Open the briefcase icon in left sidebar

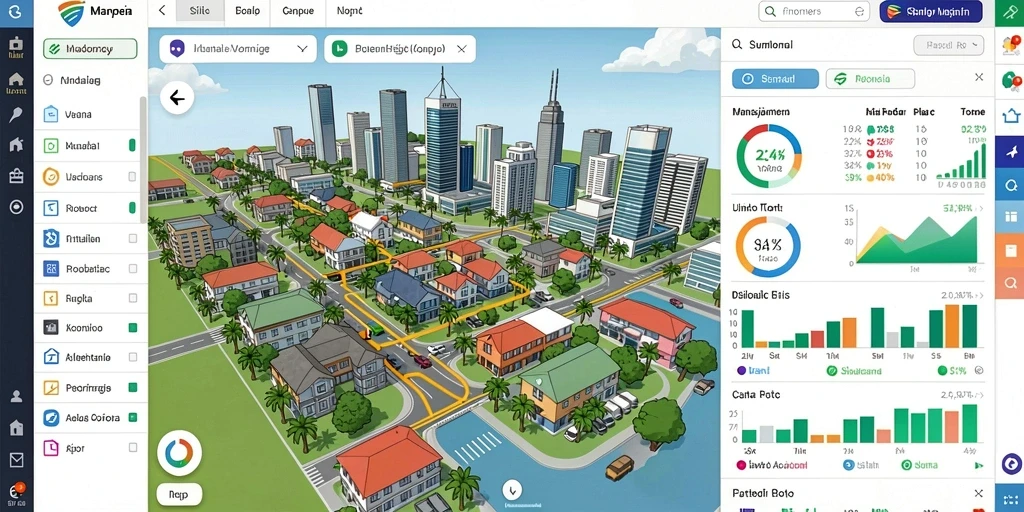16,176
